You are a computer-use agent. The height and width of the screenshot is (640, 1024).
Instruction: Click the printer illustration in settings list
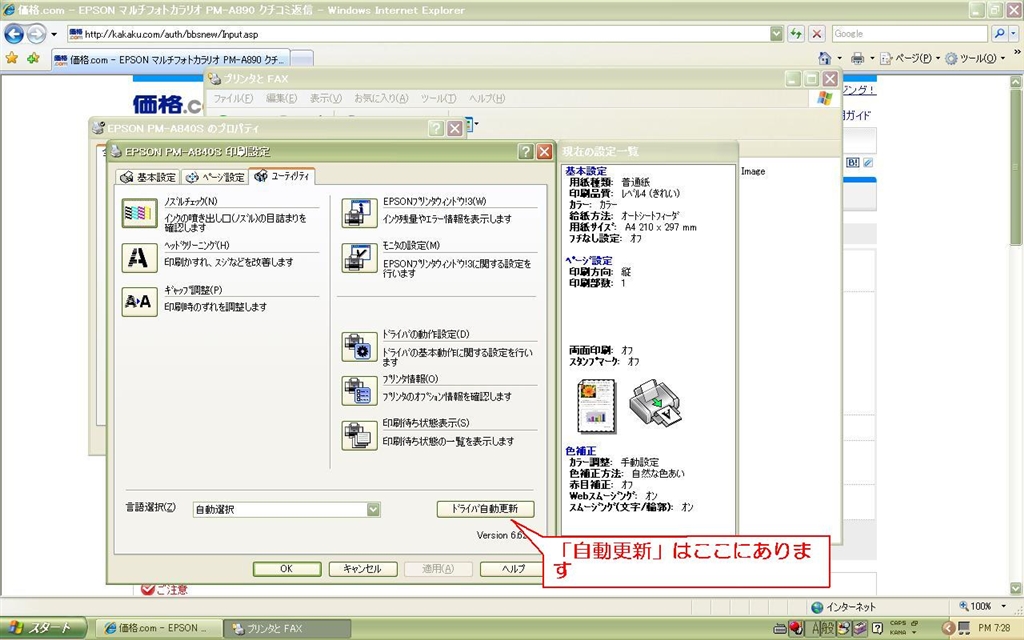pyautogui.click(x=656, y=404)
